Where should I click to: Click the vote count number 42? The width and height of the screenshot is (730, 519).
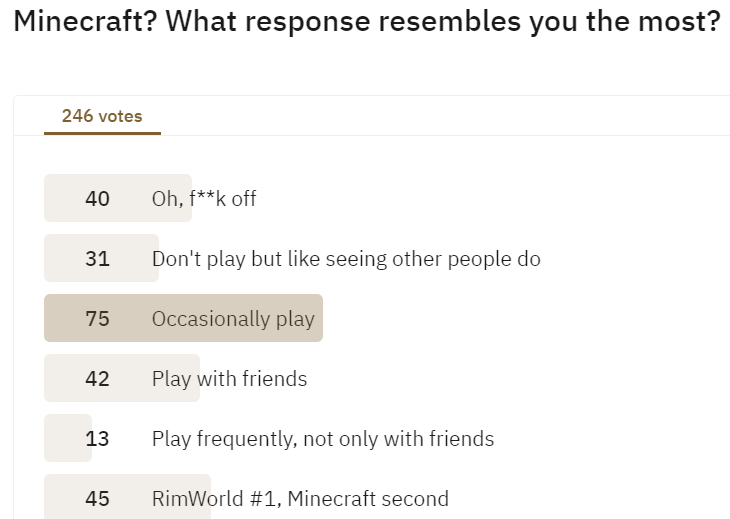click(x=97, y=379)
